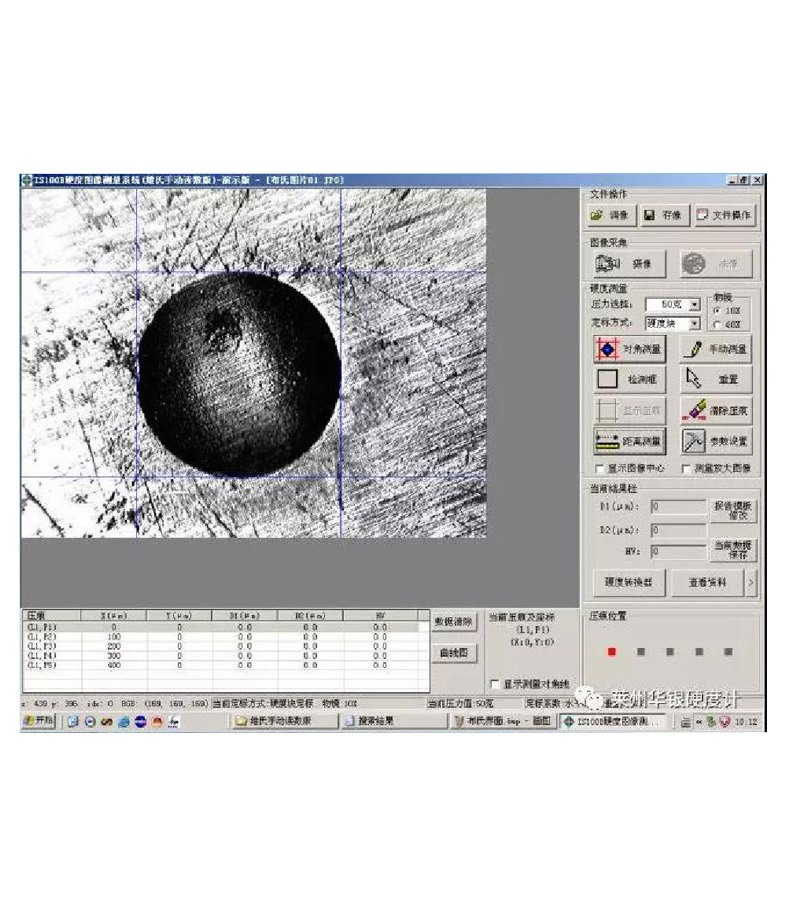Expand the 定标方式 calibration method dropdown
This screenshot has width=786, height=906.
pyautogui.click(x=694, y=324)
